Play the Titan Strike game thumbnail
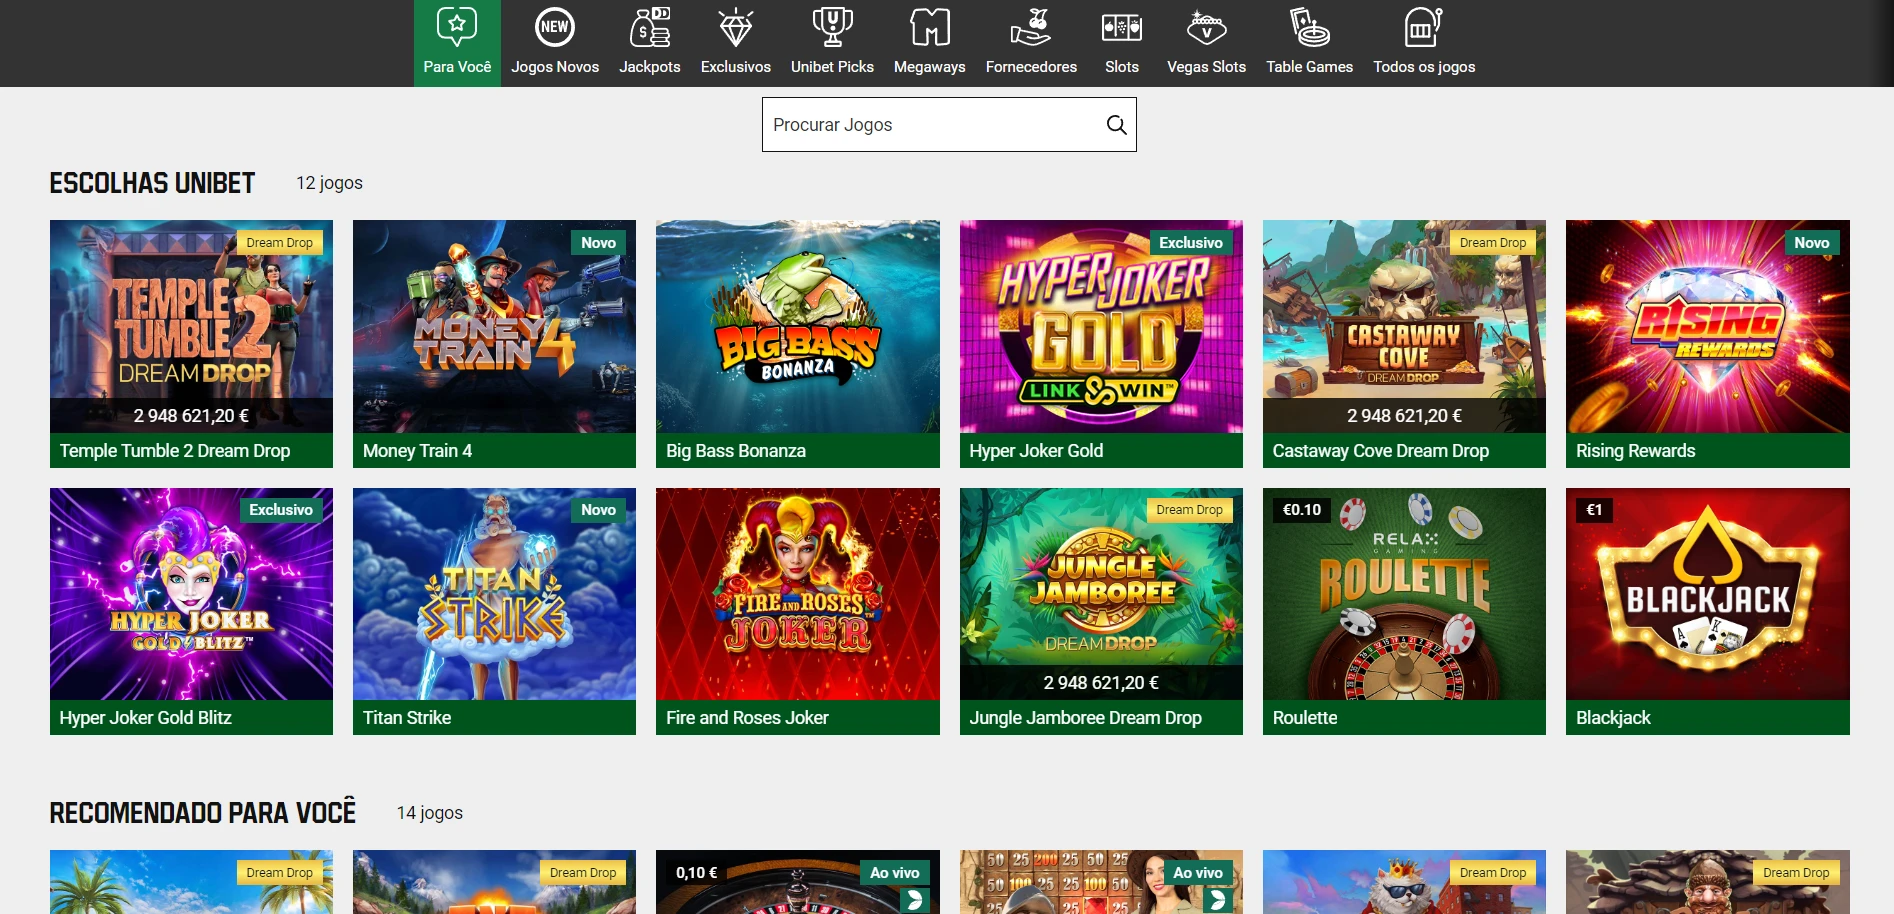The width and height of the screenshot is (1894, 914). point(494,594)
